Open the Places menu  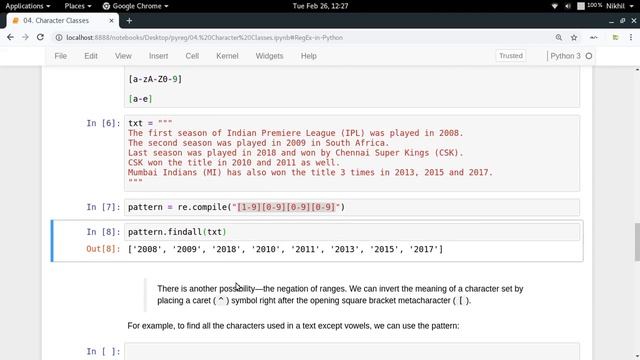pos(78,6)
